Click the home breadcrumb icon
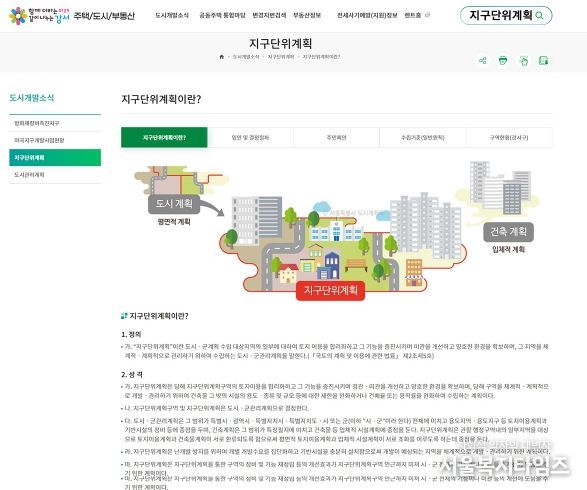587x490 pixels. [x=222, y=57]
